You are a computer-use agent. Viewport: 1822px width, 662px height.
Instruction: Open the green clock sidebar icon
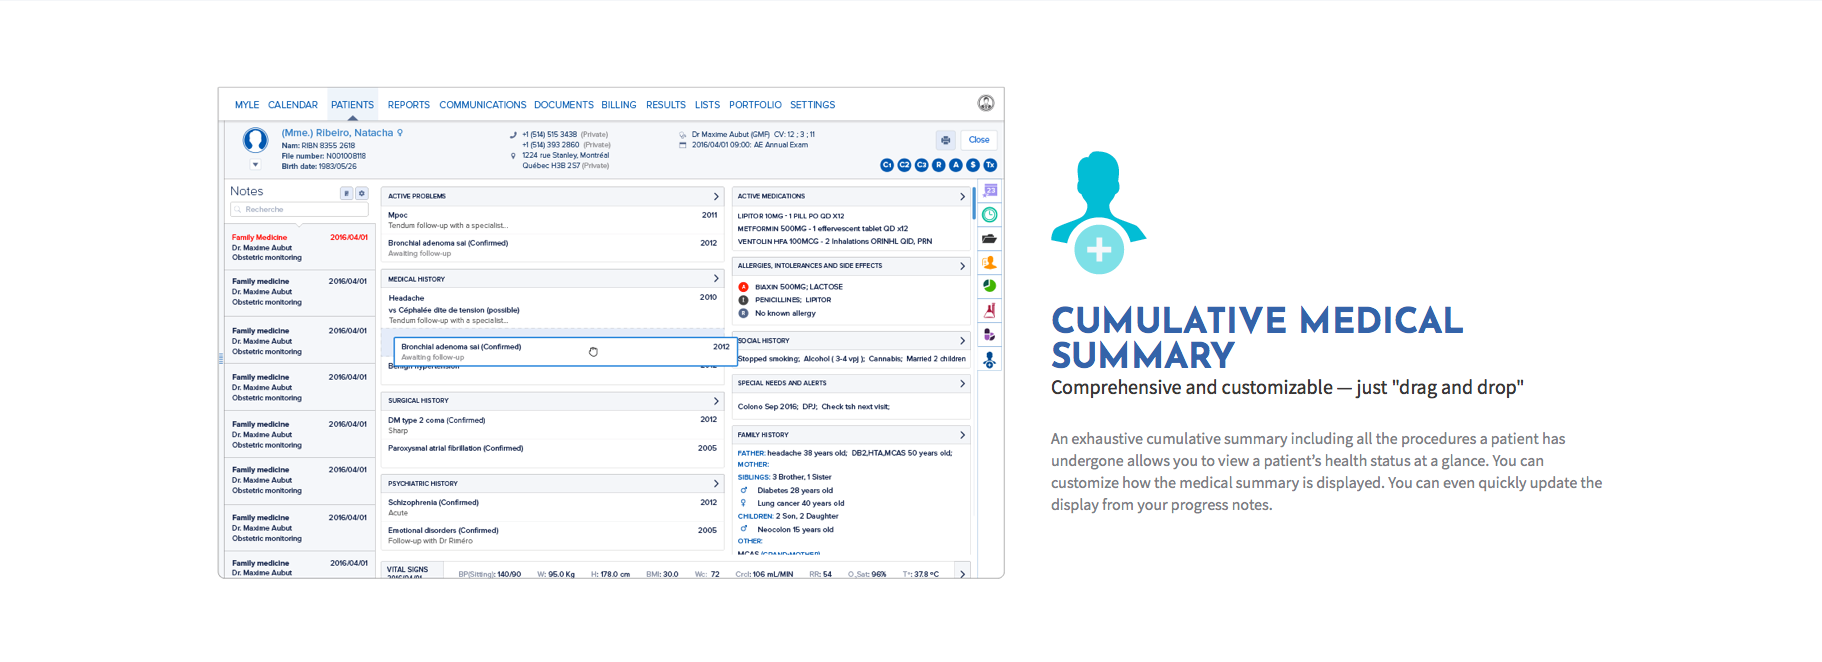point(990,215)
